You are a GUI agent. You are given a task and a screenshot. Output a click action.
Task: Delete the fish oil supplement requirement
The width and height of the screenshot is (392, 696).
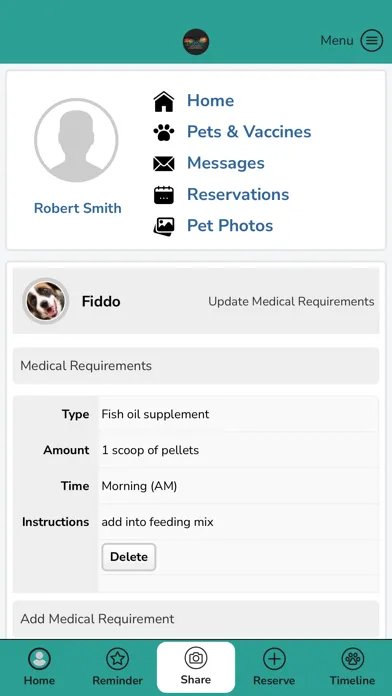pos(129,557)
